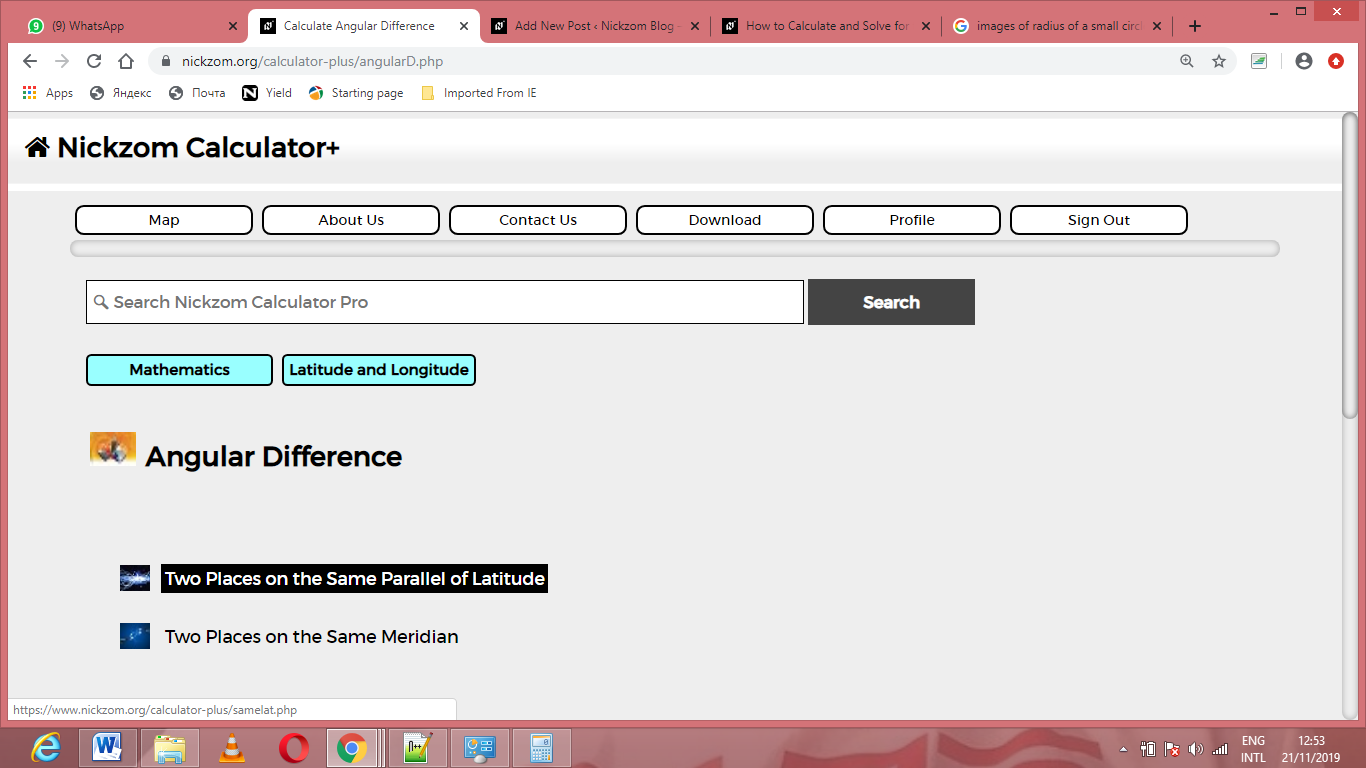This screenshot has height=768, width=1366.
Task: Switch to the Add New Post Nickzom Blog tab
Action: [x=594, y=26]
